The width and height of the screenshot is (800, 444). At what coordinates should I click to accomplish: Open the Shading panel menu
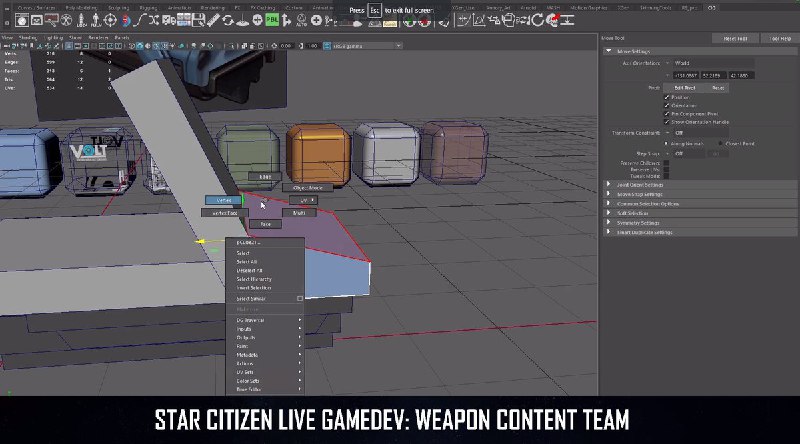[28, 38]
